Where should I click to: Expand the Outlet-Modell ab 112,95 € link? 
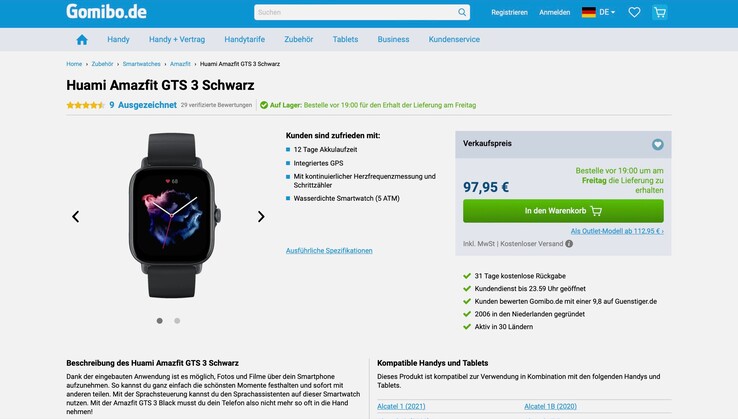pos(617,231)
